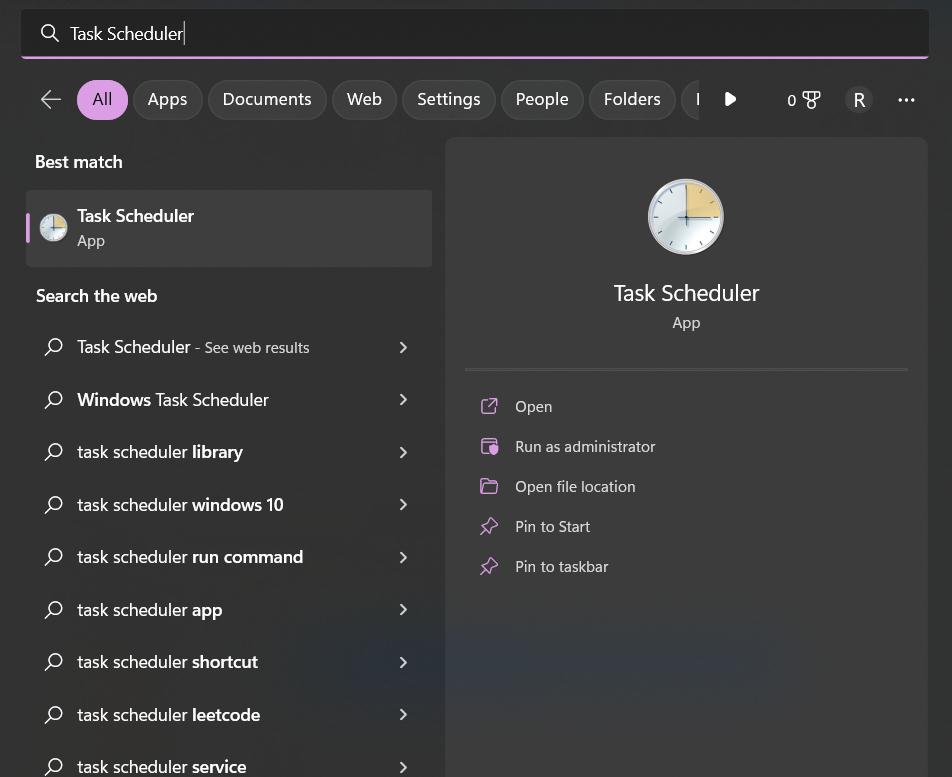Choose Run as administrator

pyautogui.click(x=585, y=447)
